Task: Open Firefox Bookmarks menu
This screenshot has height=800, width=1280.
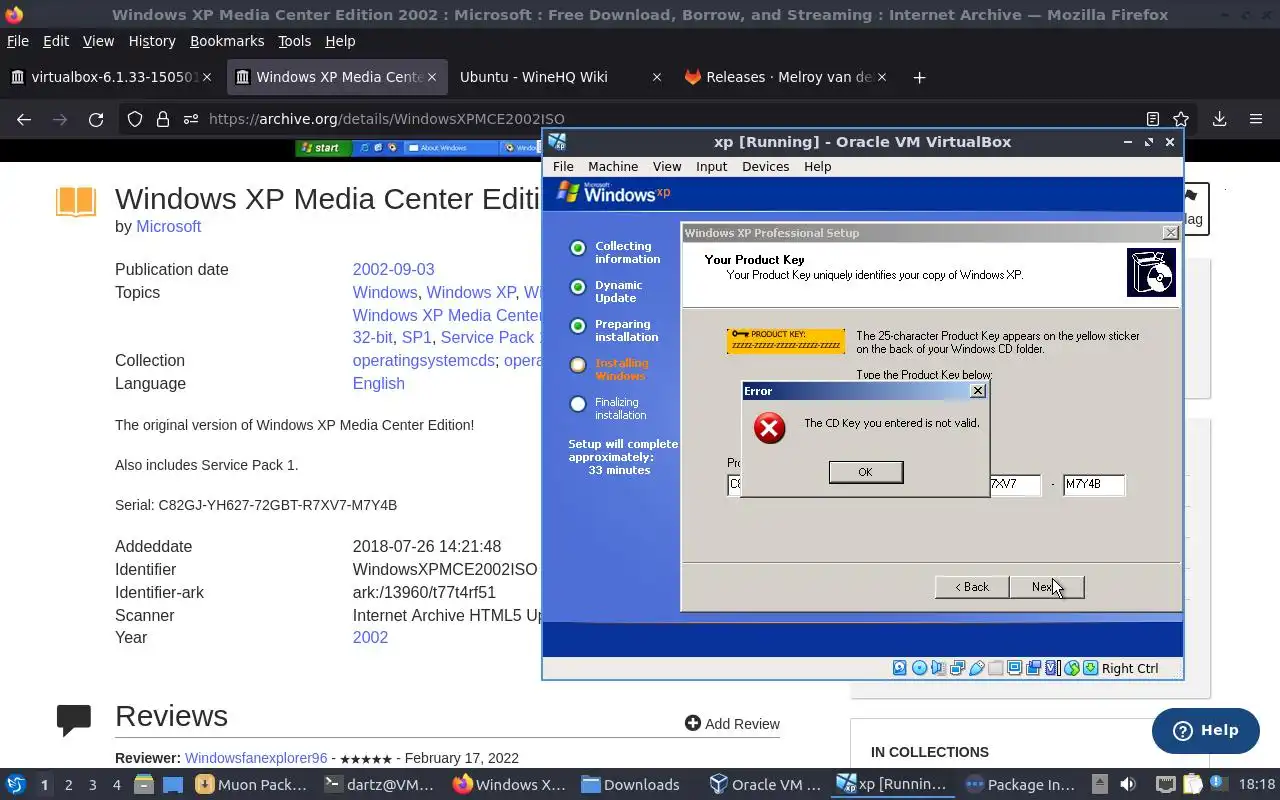Action: click(227, 41)
